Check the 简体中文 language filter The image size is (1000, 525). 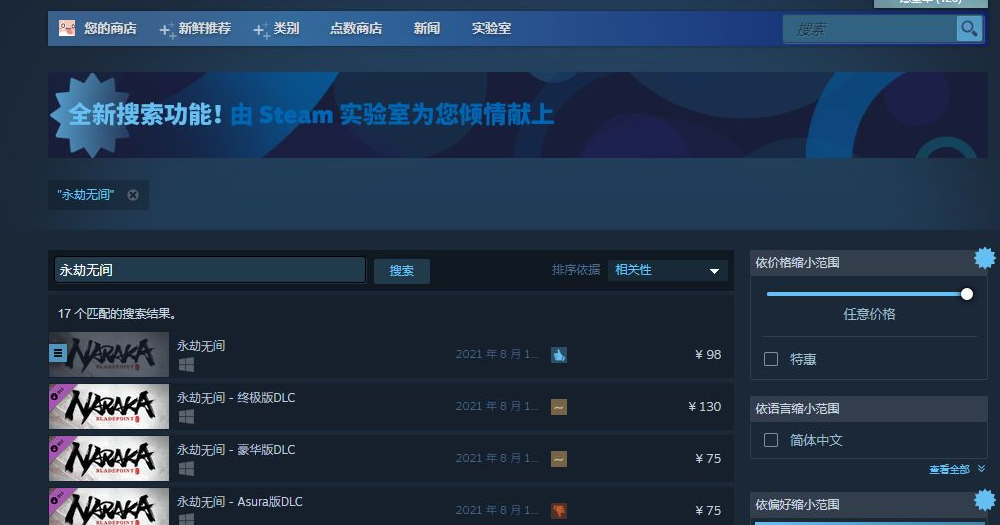pos(771,440)
